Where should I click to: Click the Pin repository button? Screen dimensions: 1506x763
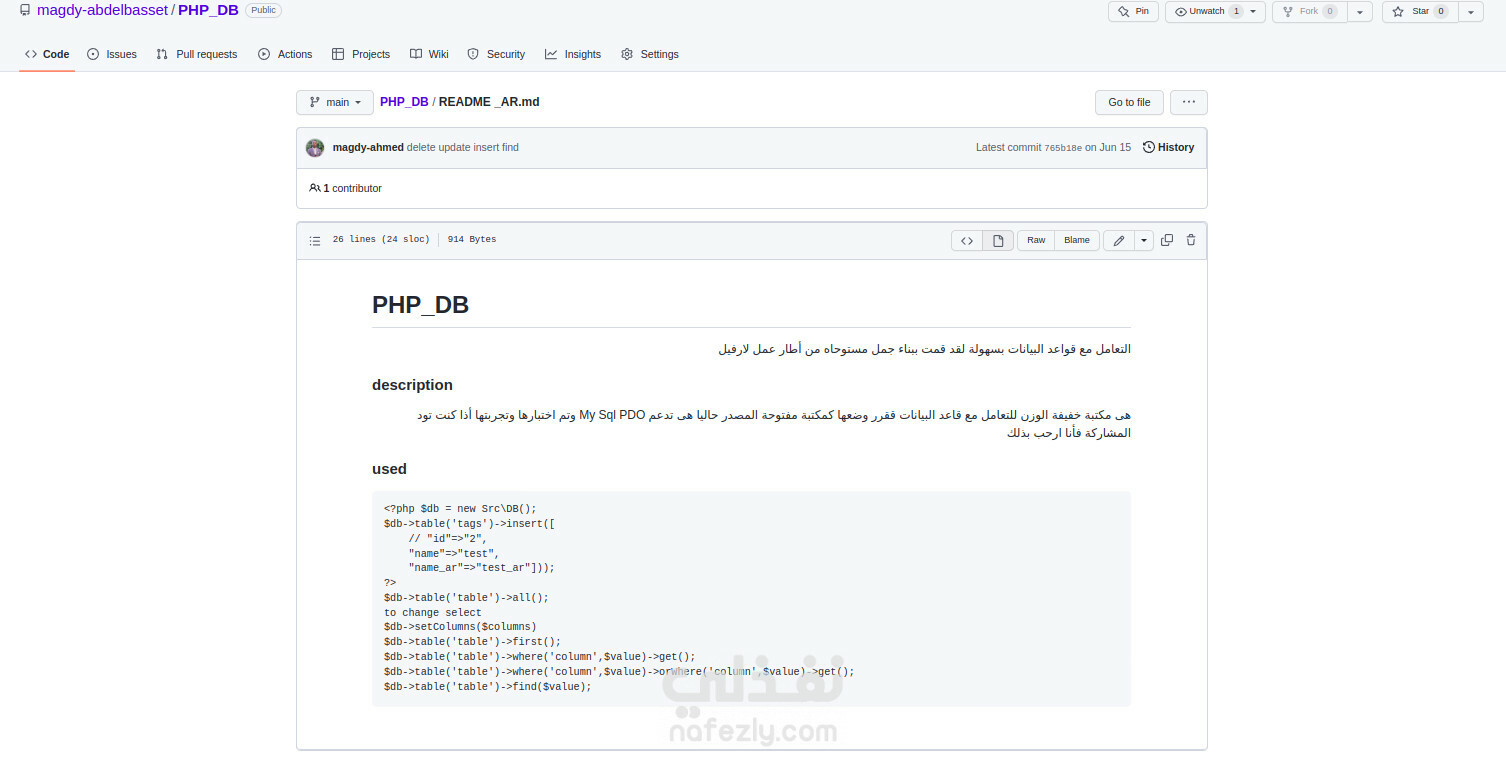click(x=1133, y=11)
